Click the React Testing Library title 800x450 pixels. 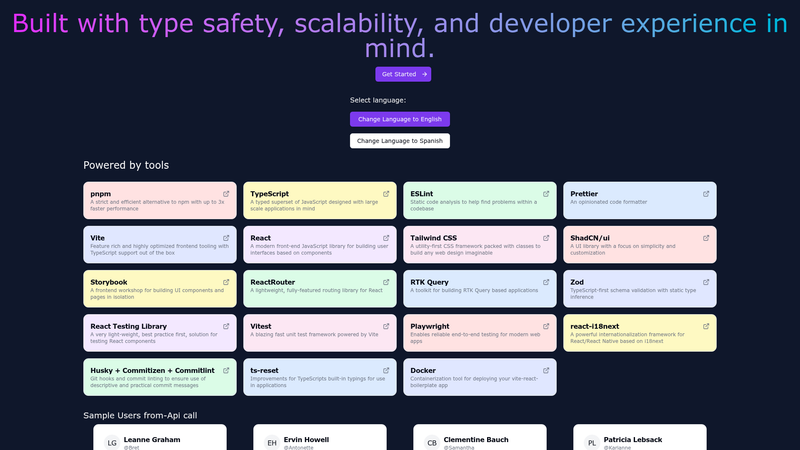pos(129,326)
